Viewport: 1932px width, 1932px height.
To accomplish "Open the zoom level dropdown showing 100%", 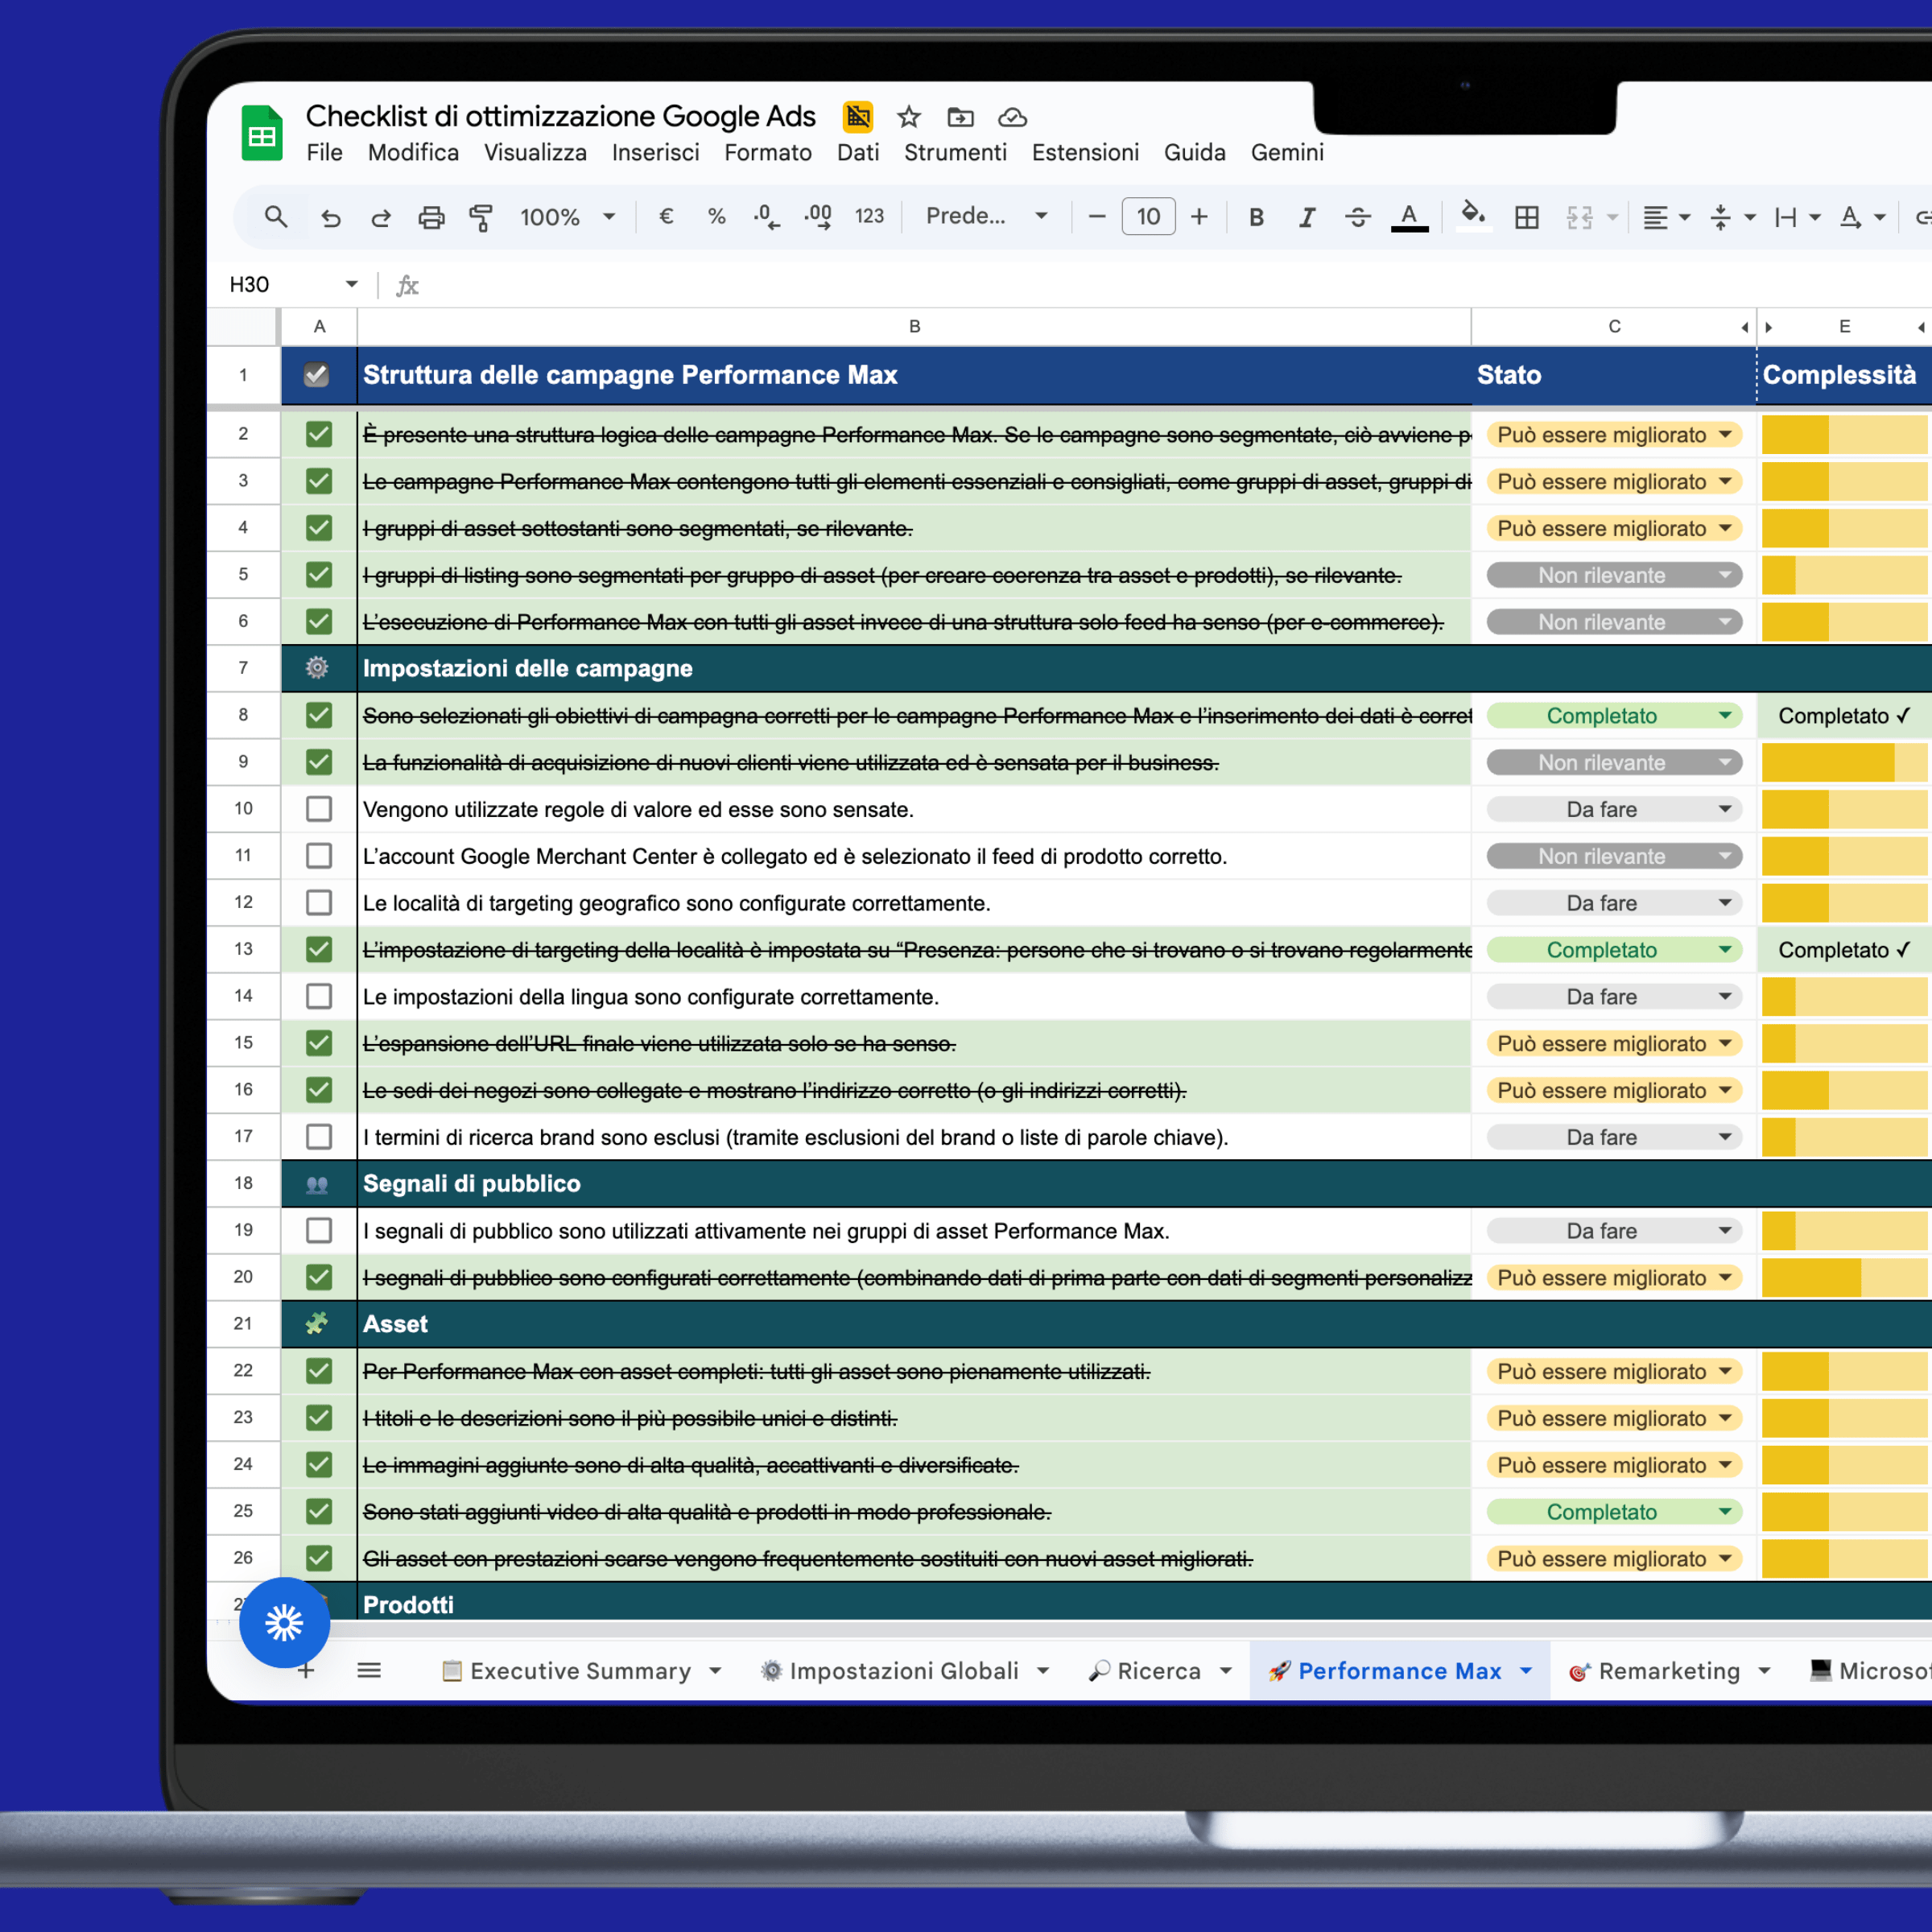I will 566,216.
